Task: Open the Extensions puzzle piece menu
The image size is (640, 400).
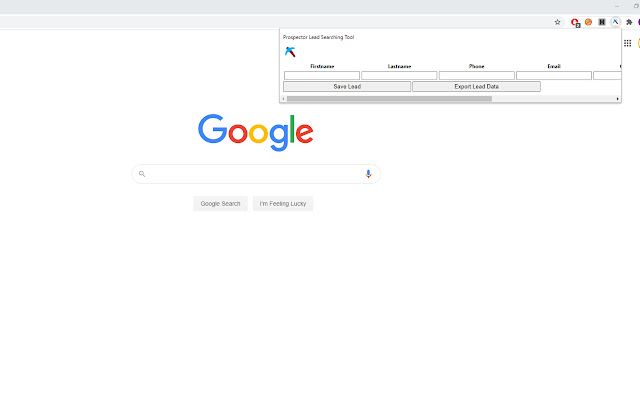Action: tap(629, 22)
